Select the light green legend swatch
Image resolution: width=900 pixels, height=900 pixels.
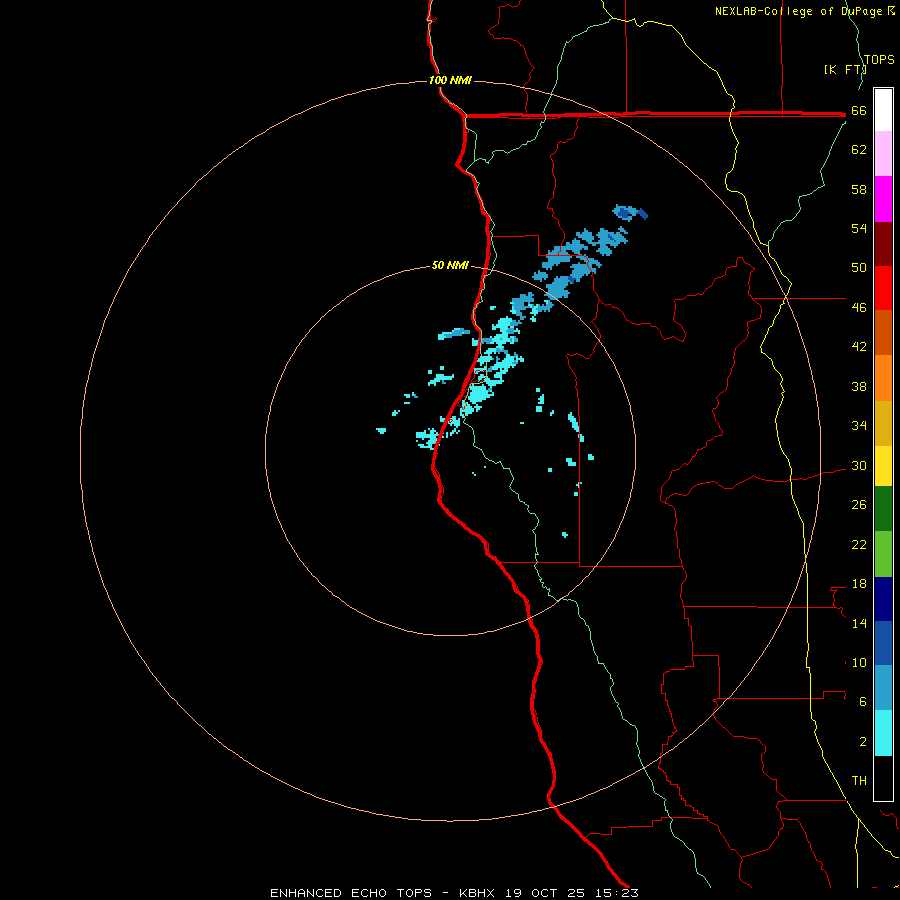(x=883, y=554)
